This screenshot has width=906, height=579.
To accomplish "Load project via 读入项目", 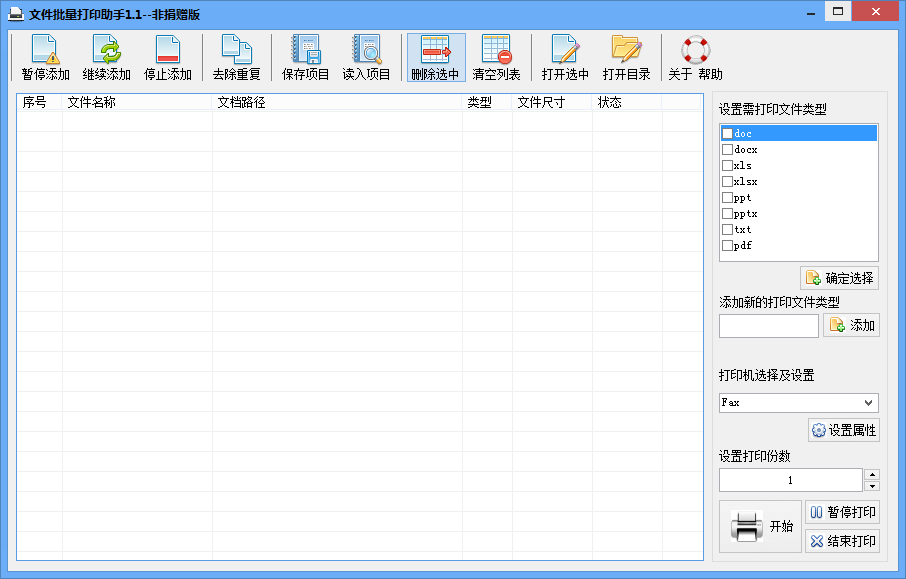I will point(366,57).
